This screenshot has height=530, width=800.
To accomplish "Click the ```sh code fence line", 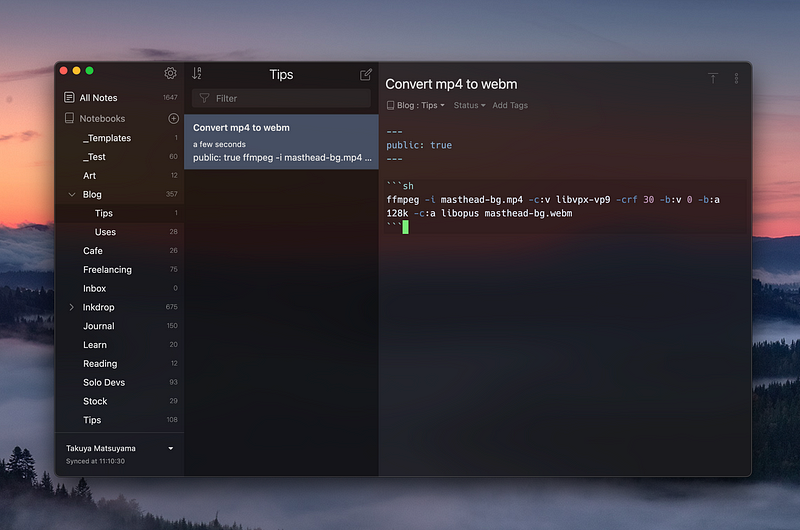I will pos(400,186).
